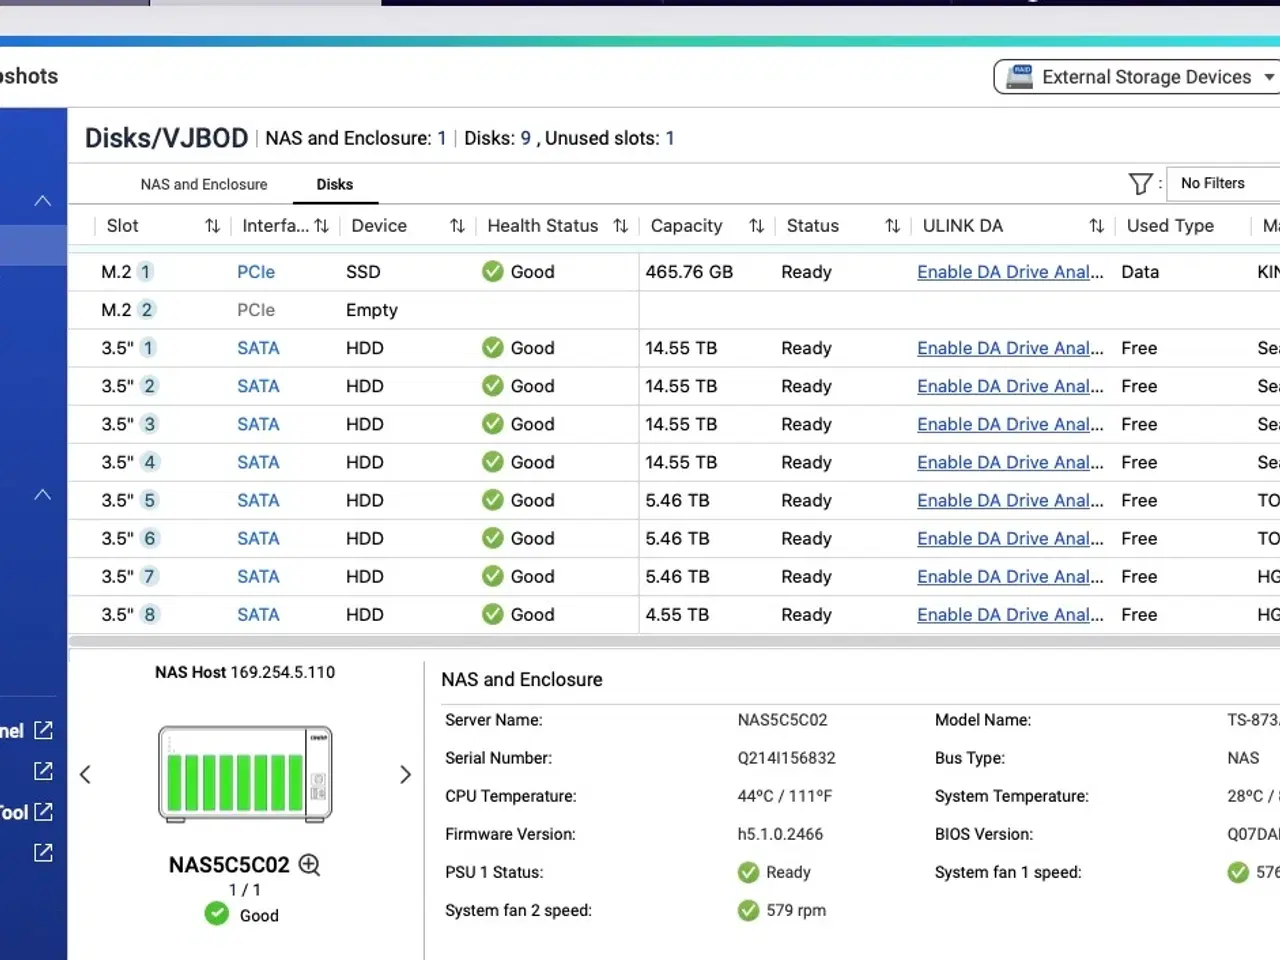The width and height of the screenshot is (1280, 960).
Task: Sort by ULINK DA column arrows
Action: tap(1096, 226)
